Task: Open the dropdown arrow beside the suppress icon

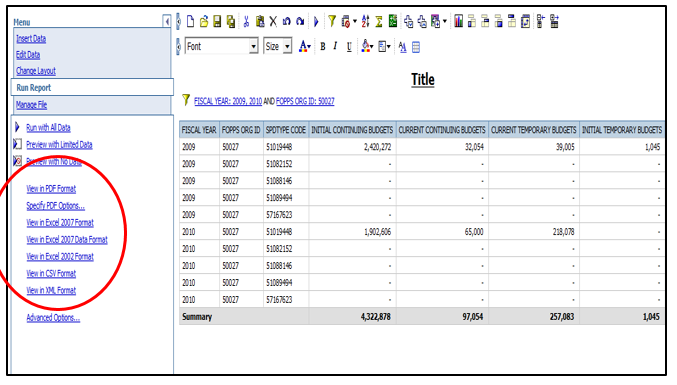Action: click(x=354, y=21)
